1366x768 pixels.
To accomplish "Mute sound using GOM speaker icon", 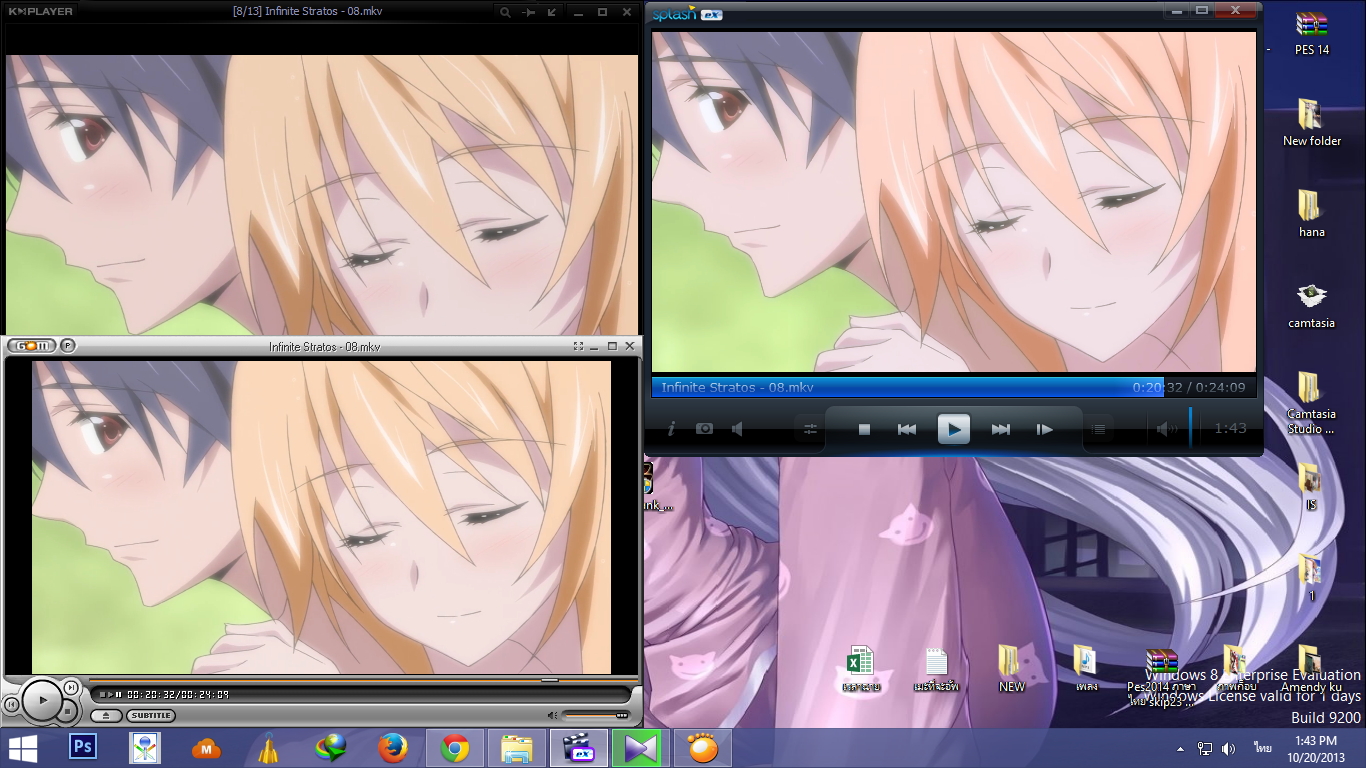I will (552, 715).
